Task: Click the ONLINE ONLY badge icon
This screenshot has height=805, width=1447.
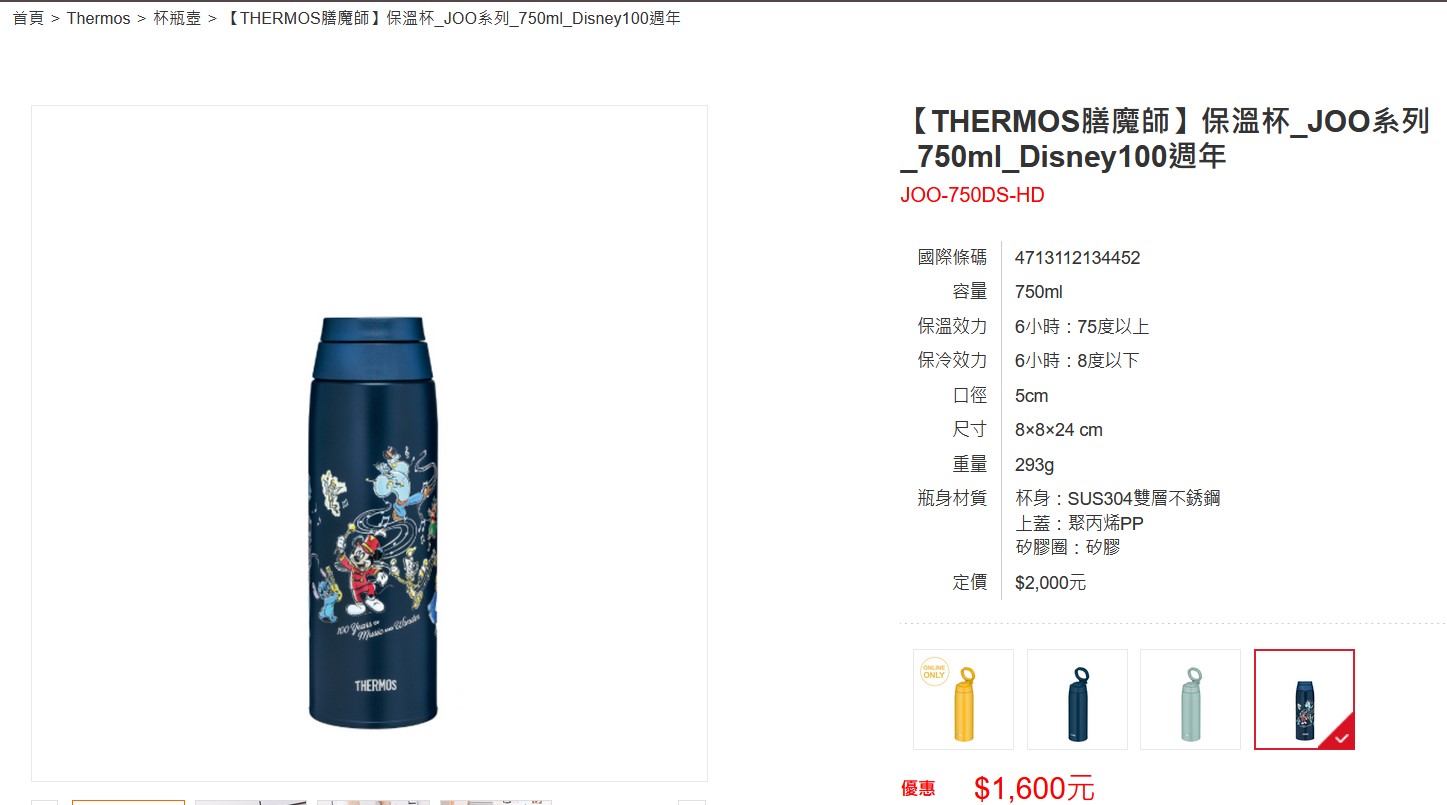Action: click(933, 671)
